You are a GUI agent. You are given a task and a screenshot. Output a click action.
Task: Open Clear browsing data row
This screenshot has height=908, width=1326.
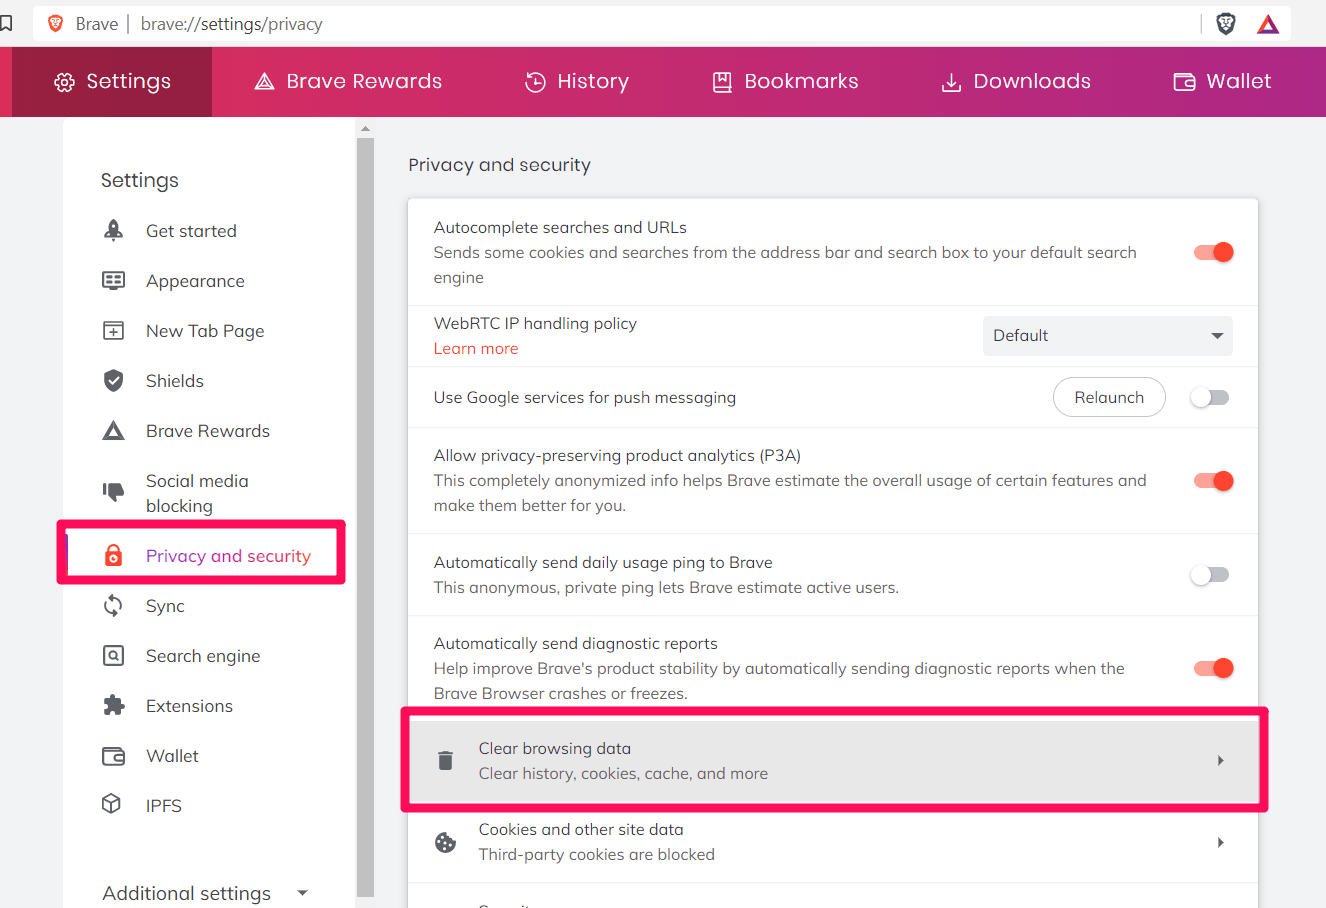[x=833, y=761]
